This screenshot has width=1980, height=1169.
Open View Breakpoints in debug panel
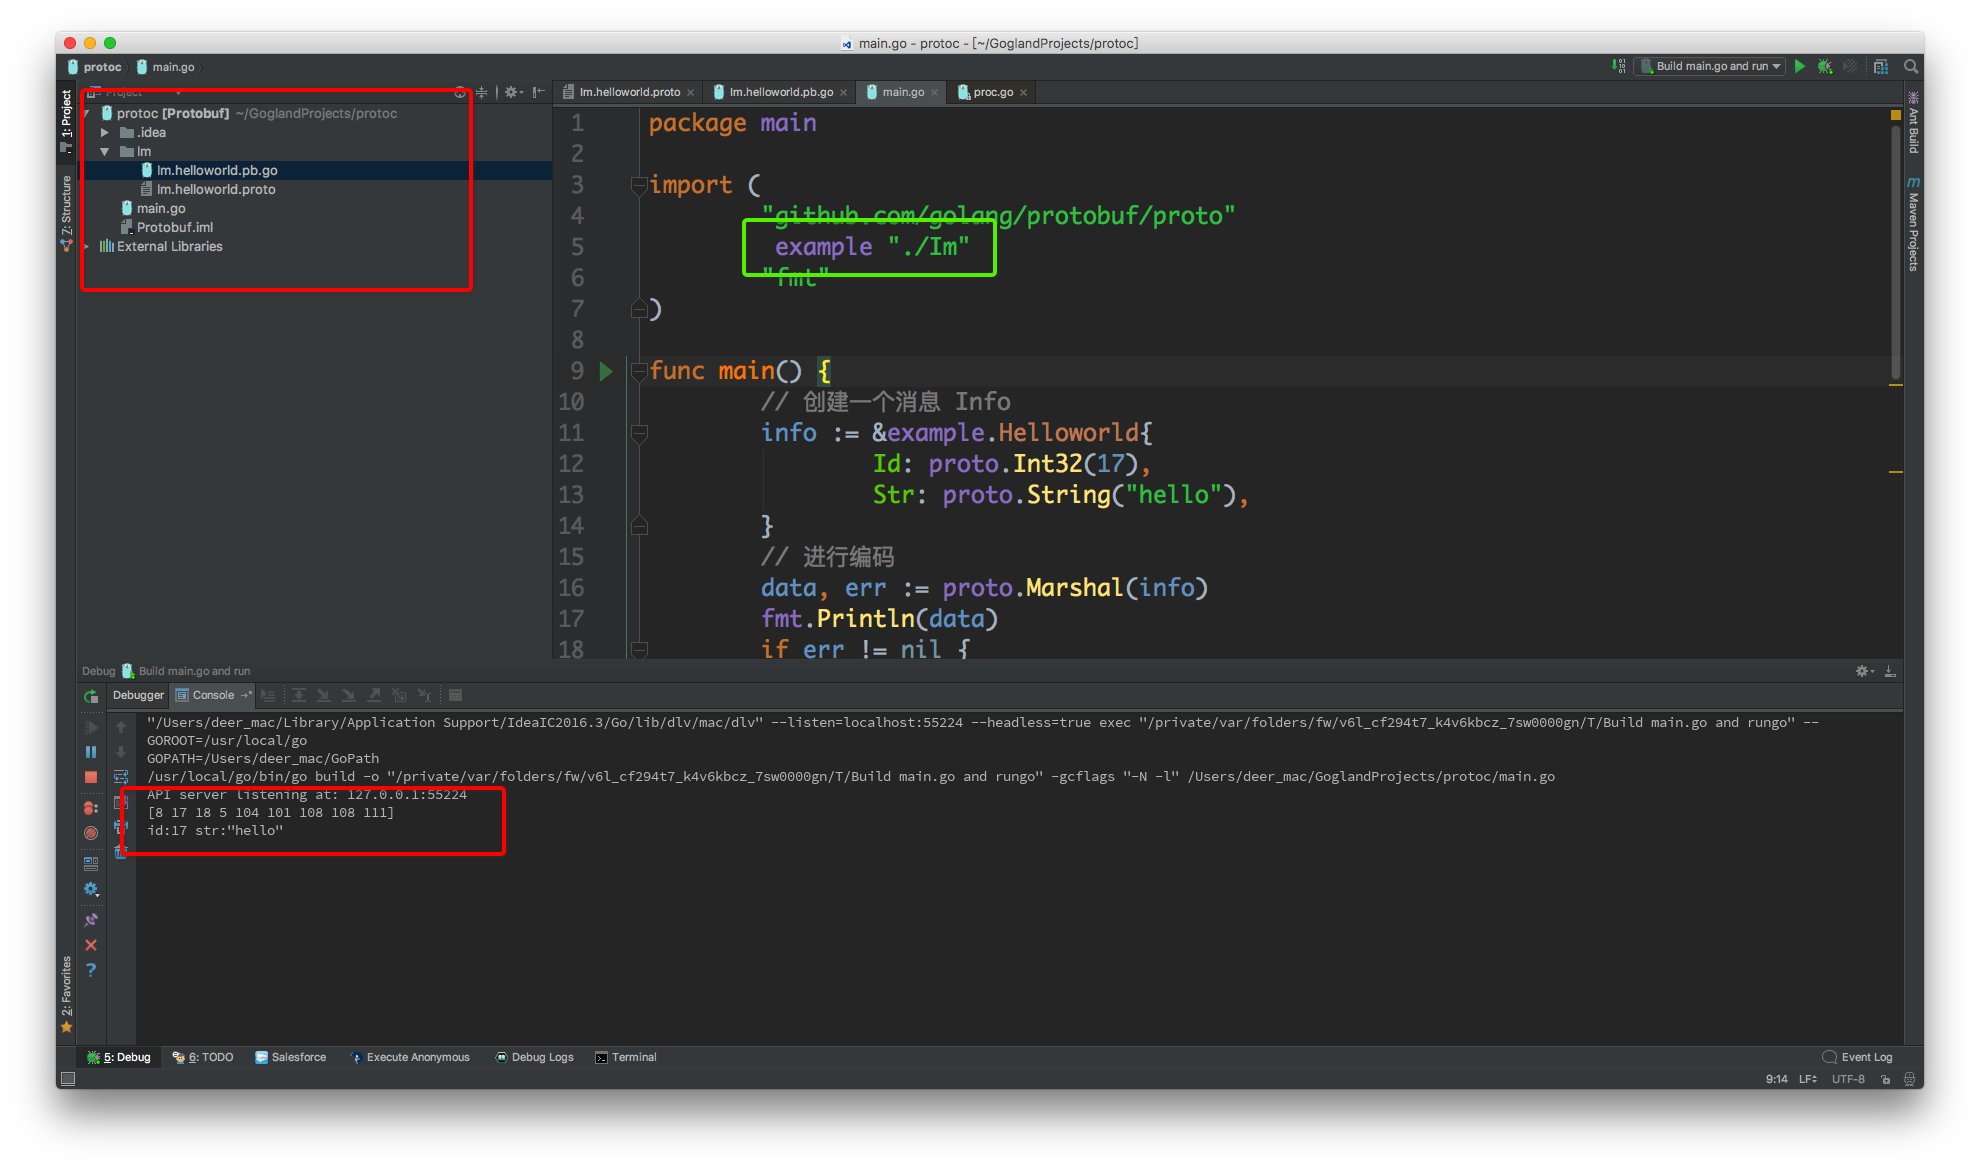click(91, 808)
